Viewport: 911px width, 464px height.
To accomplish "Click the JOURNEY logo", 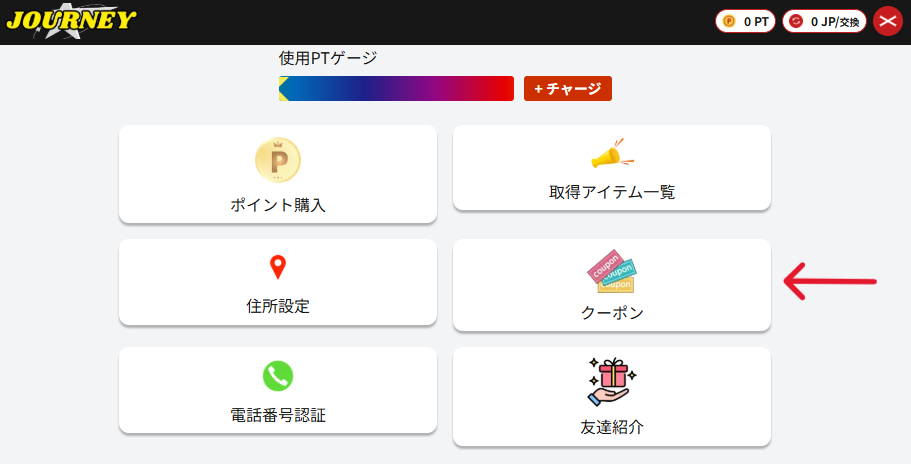I will click(70, 20).
